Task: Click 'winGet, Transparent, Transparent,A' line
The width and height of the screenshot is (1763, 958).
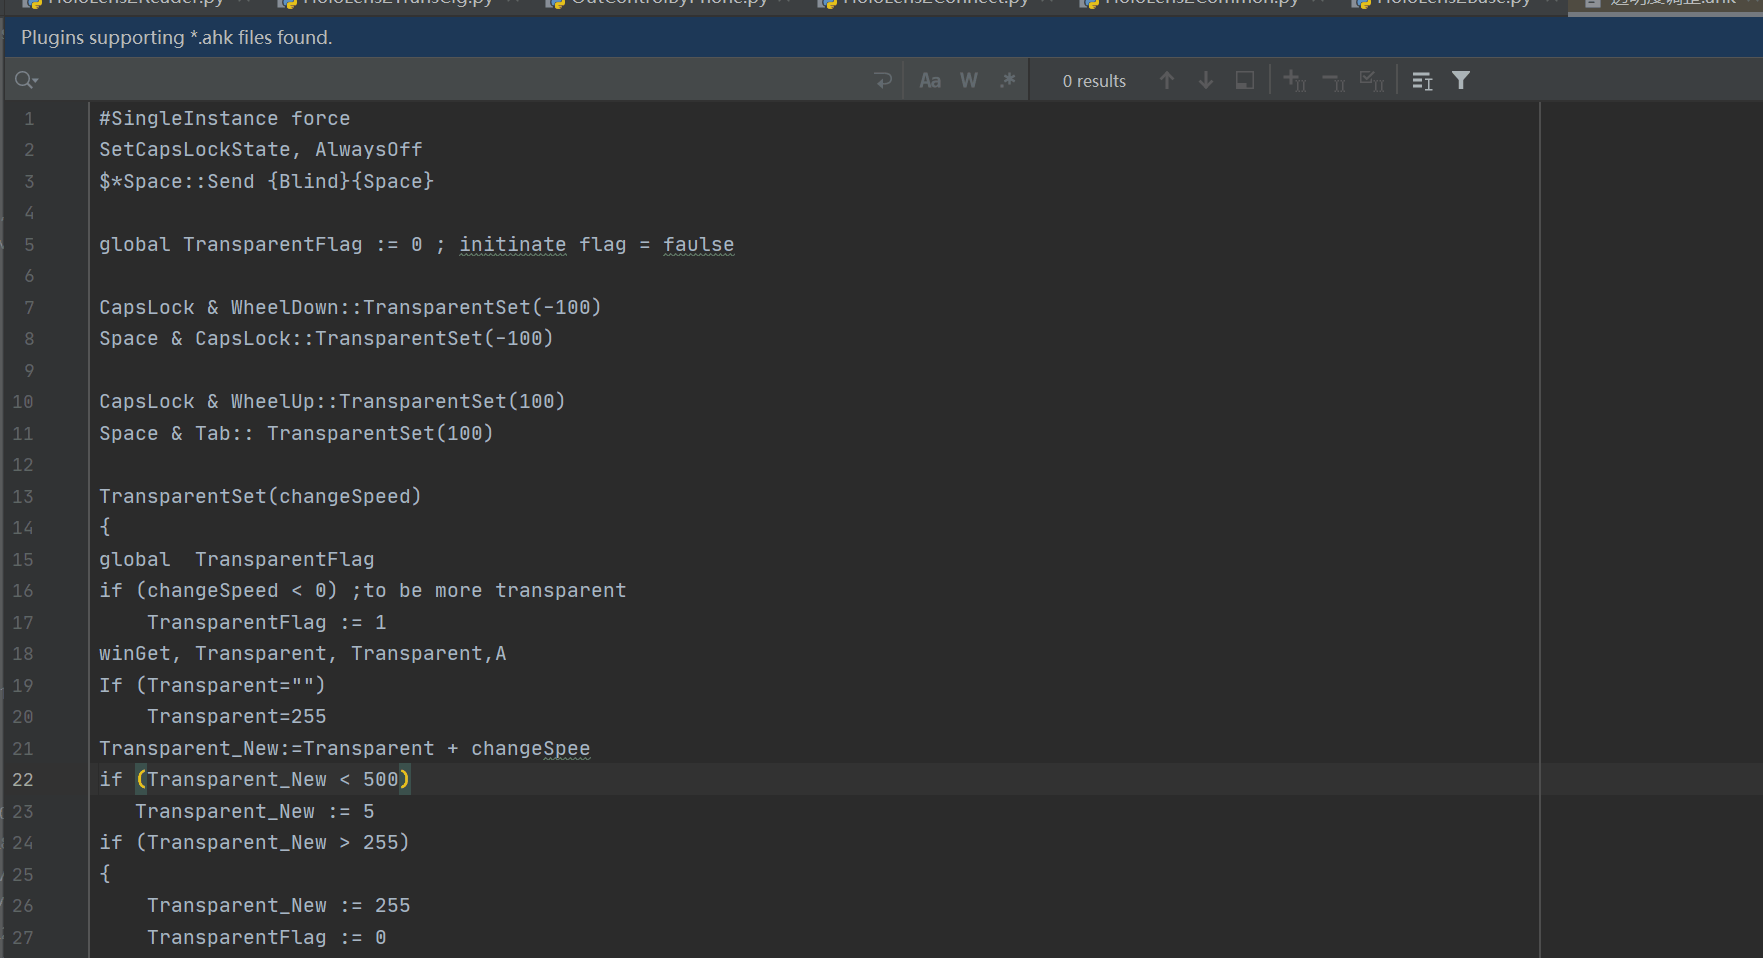Action: tap(303, 653)
